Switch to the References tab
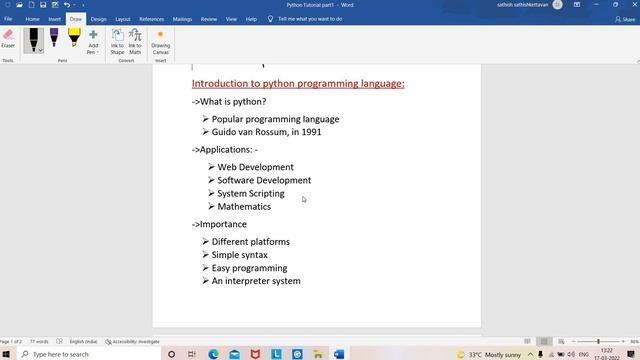The width and height of the screenshot is (640, 360). (151, 19)
